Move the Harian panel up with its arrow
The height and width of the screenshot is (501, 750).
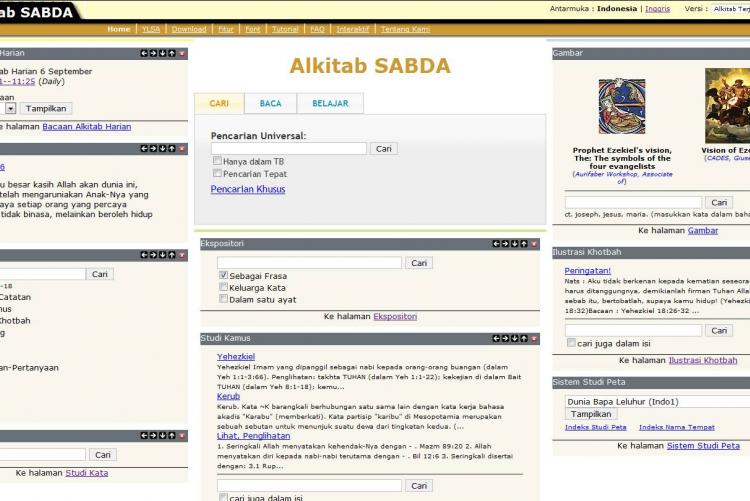(x=172, y=53)
